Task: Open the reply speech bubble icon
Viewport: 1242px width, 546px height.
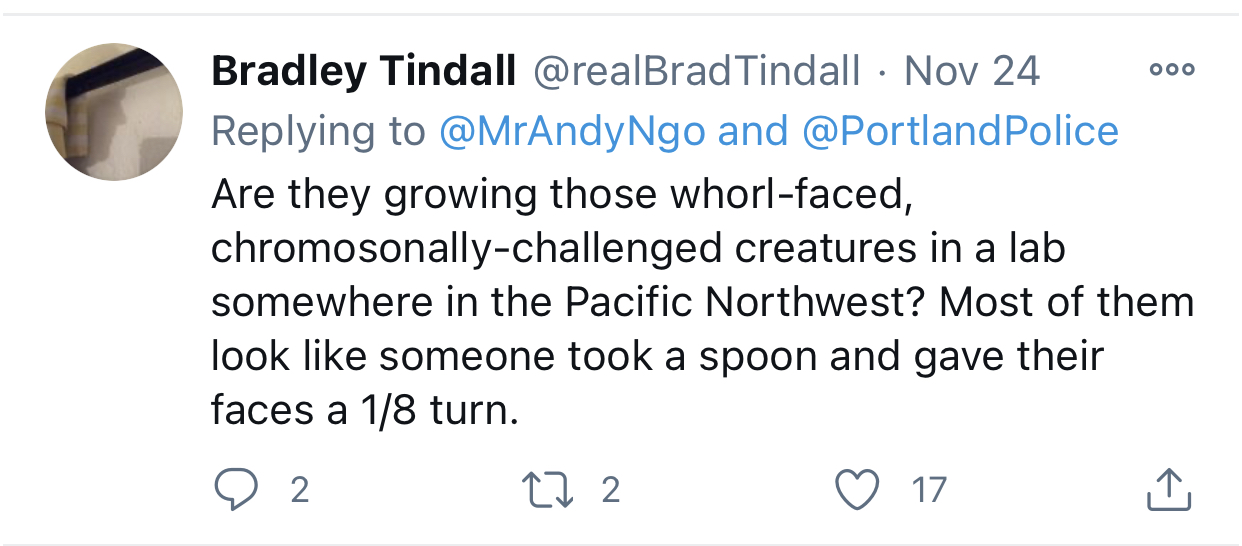Action: pyautogui.click(x=237, y=489)
